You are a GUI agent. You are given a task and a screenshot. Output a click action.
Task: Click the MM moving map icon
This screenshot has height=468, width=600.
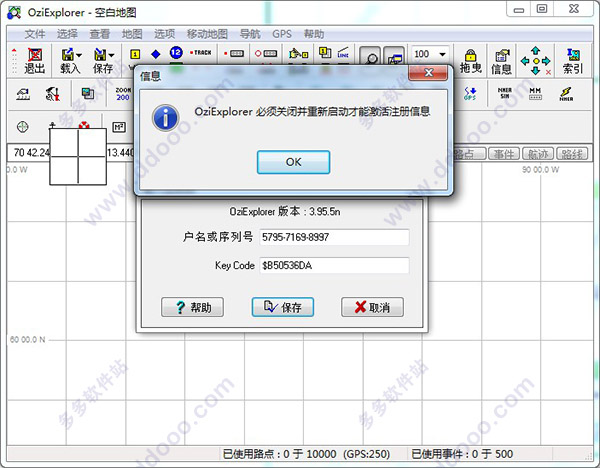(x=535, y=93)
